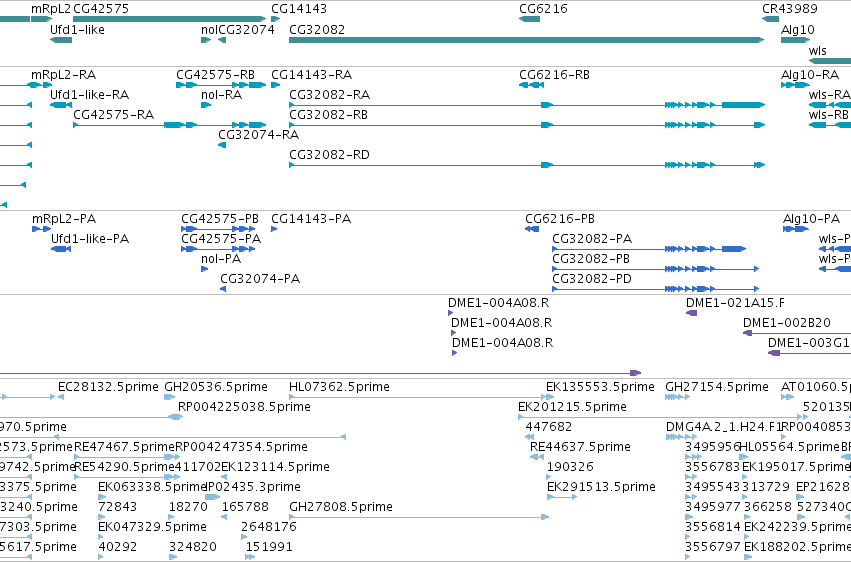Select the mRpL2 gene label
Viewport: 851px width, 562px height.
51,9
